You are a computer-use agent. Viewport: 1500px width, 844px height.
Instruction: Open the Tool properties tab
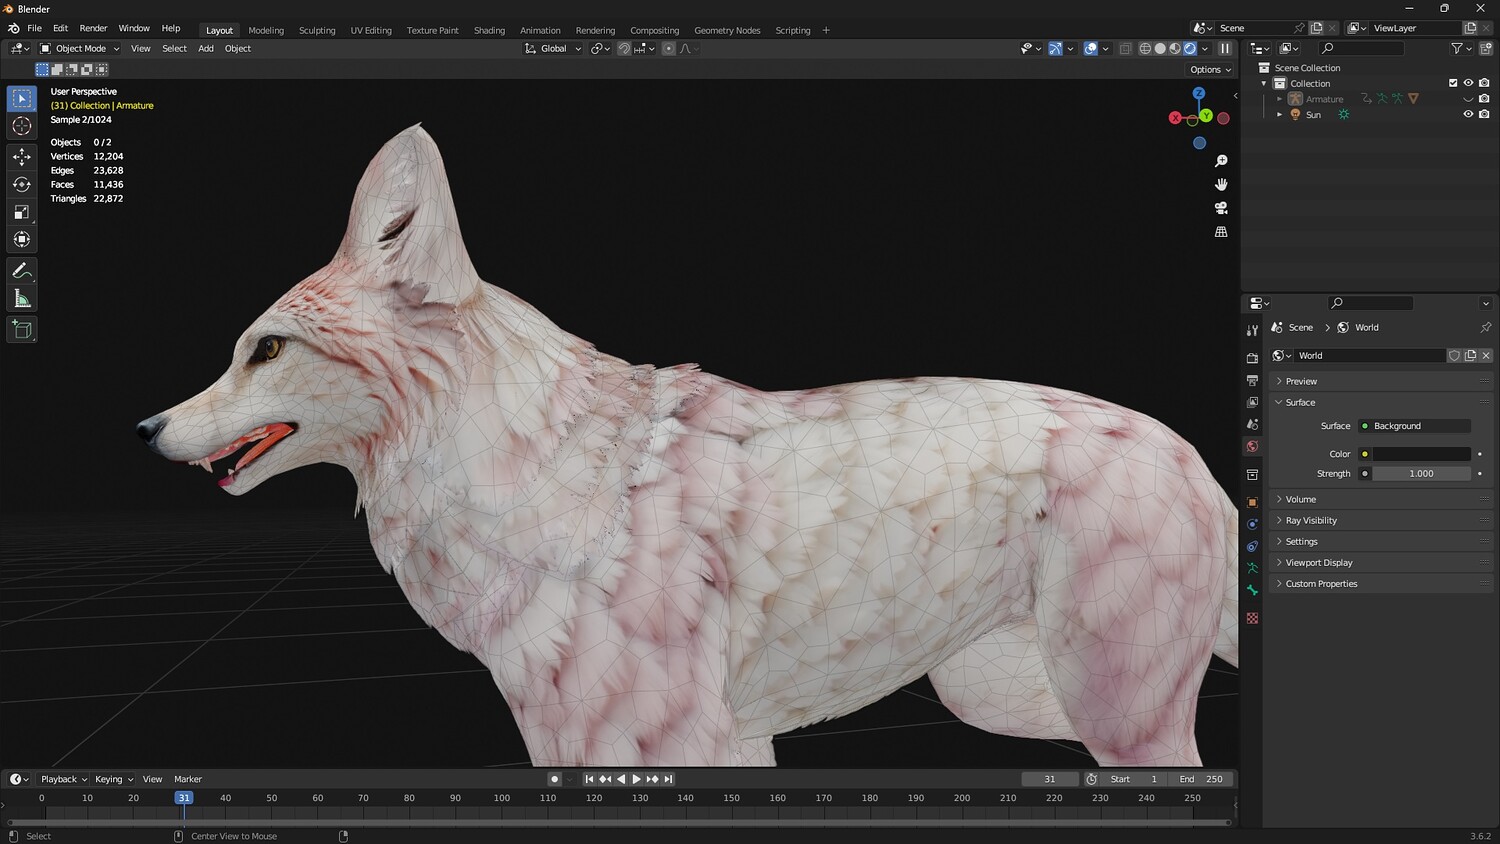[x=1252, y=330]
